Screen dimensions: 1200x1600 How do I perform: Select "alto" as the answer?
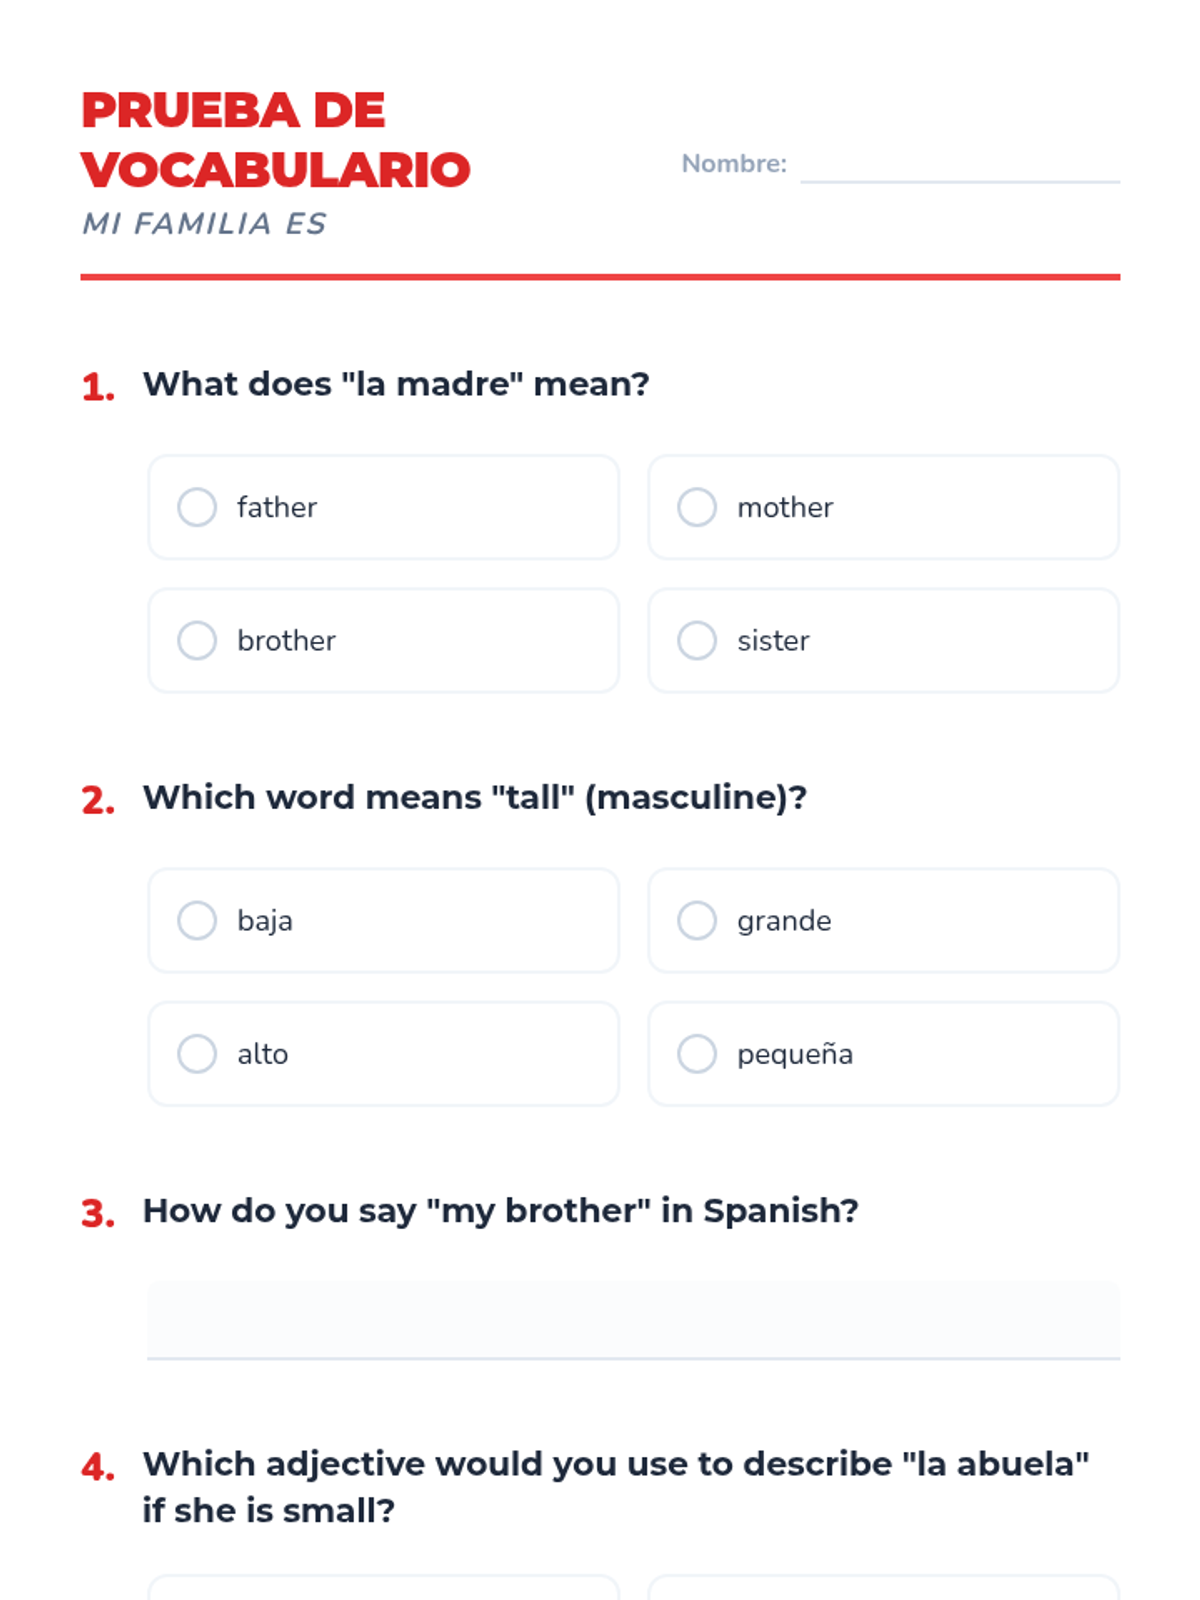[x=197, y=1053]
